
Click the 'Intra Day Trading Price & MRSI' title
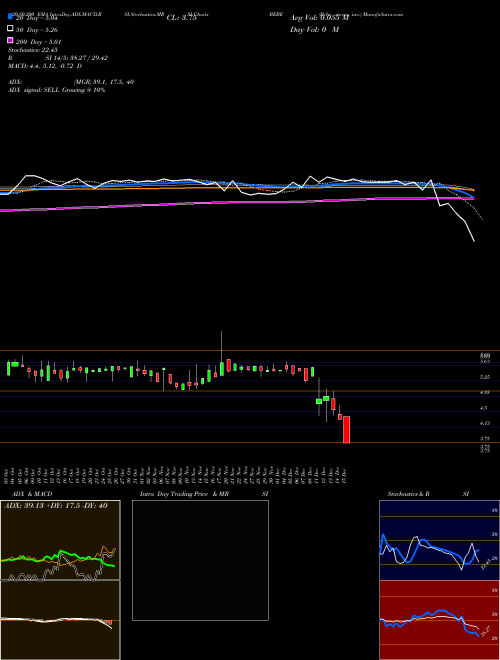click(x=204, y=494)
